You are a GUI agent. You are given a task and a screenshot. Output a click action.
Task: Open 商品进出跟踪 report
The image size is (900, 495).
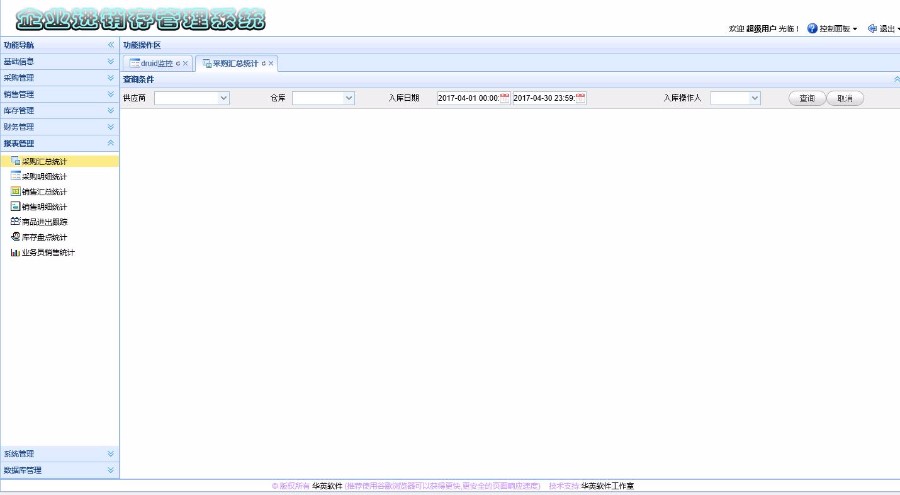(44, 222)
